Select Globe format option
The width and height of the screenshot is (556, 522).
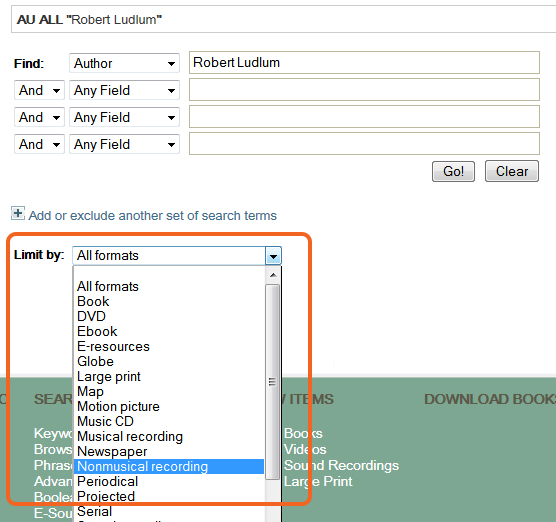169,361
